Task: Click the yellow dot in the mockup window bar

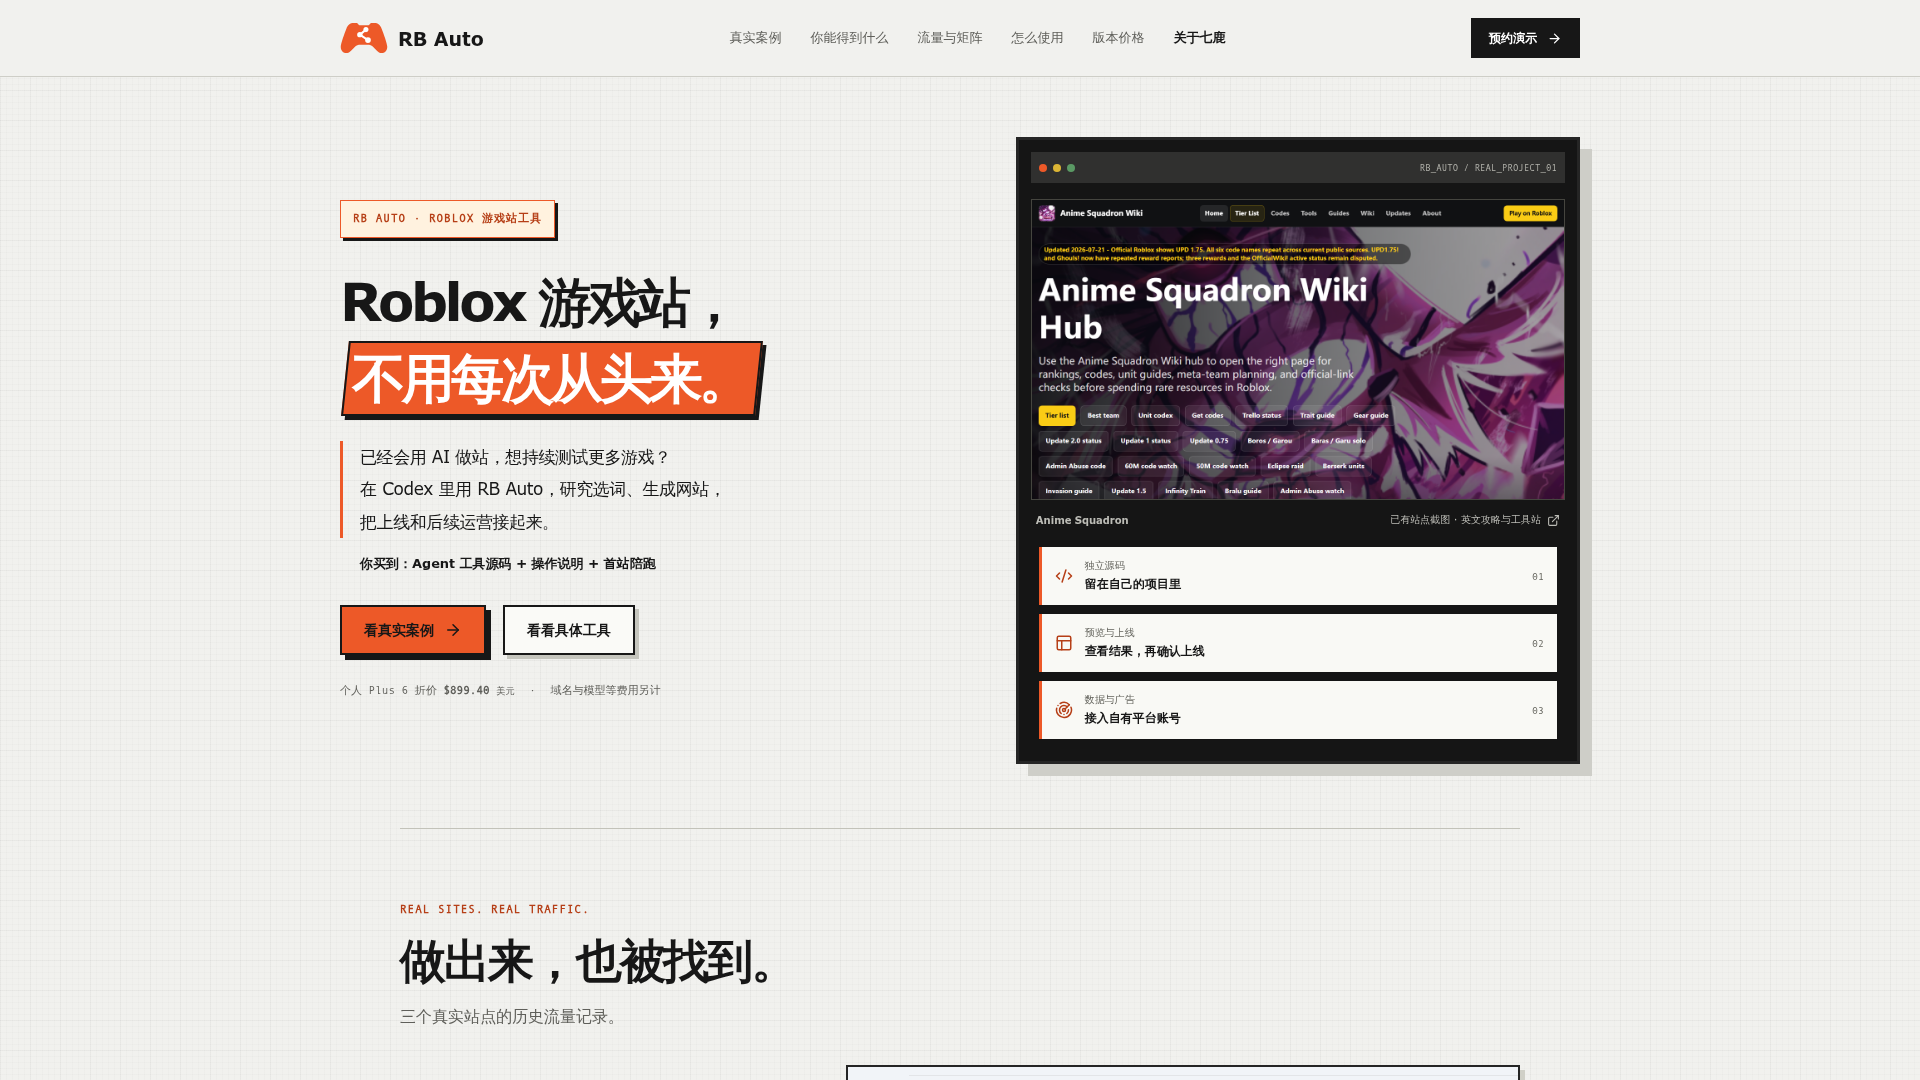Action: point(1057,168)
